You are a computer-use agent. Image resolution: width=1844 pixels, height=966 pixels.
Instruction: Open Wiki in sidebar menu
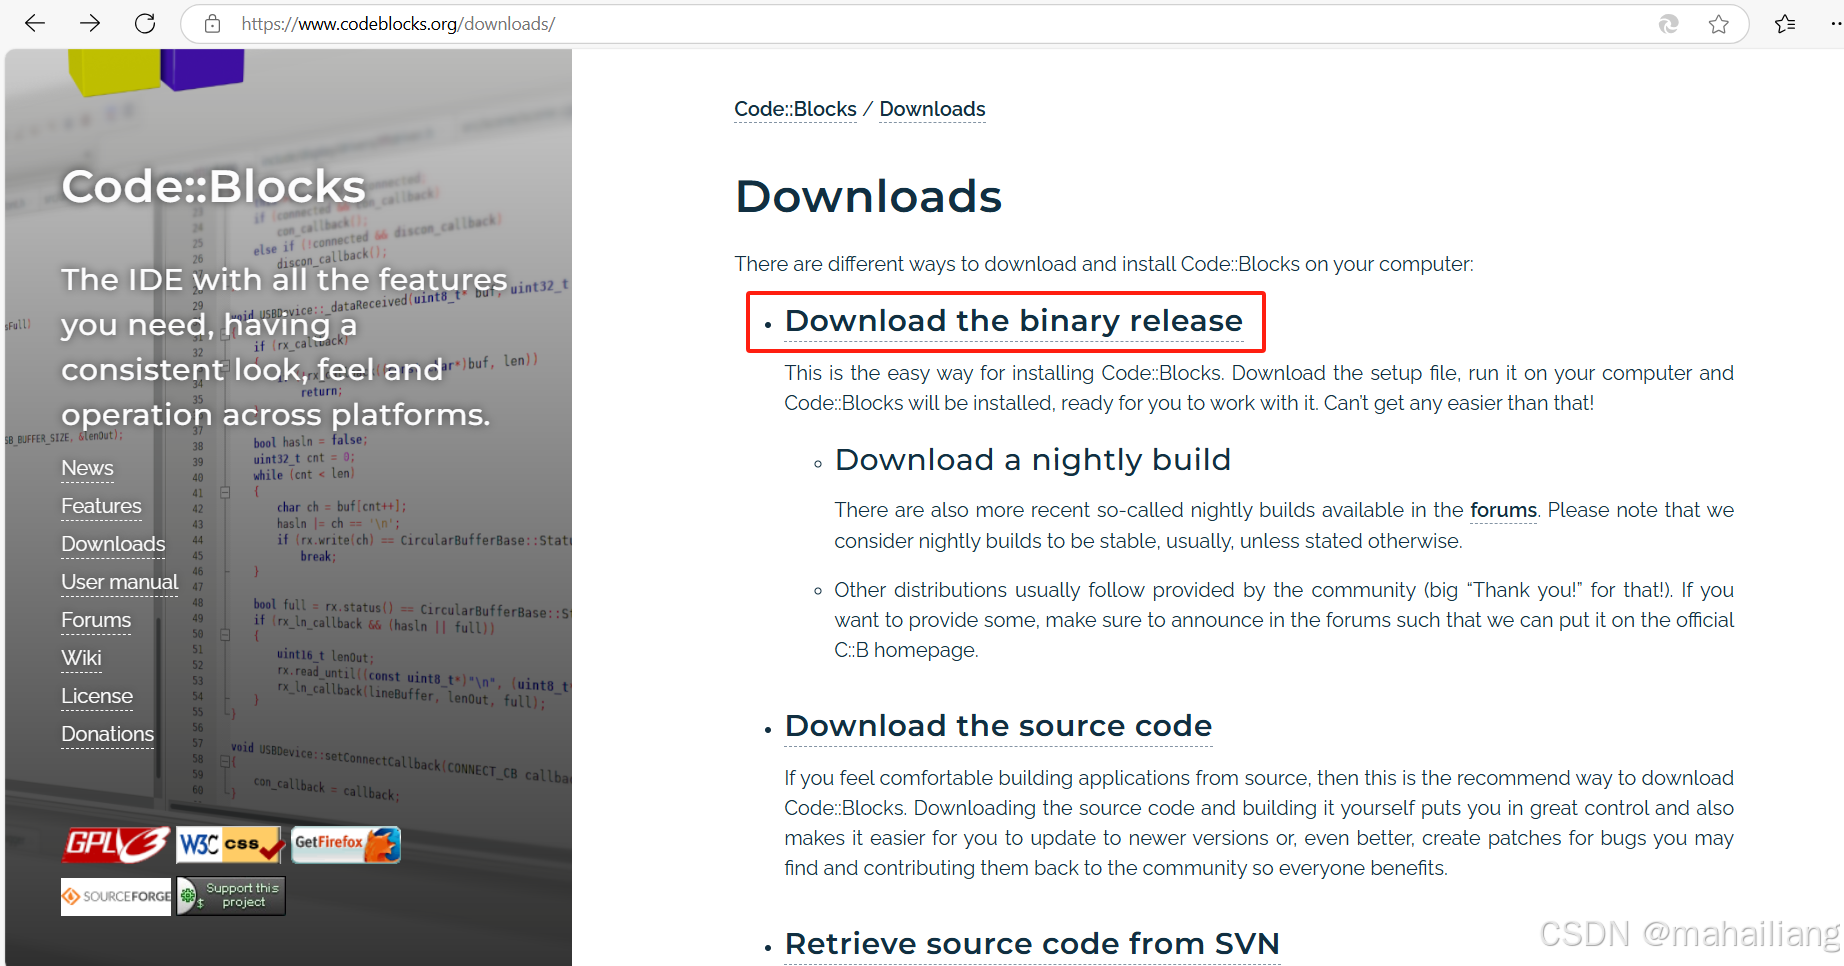click(x=81, y=658)
